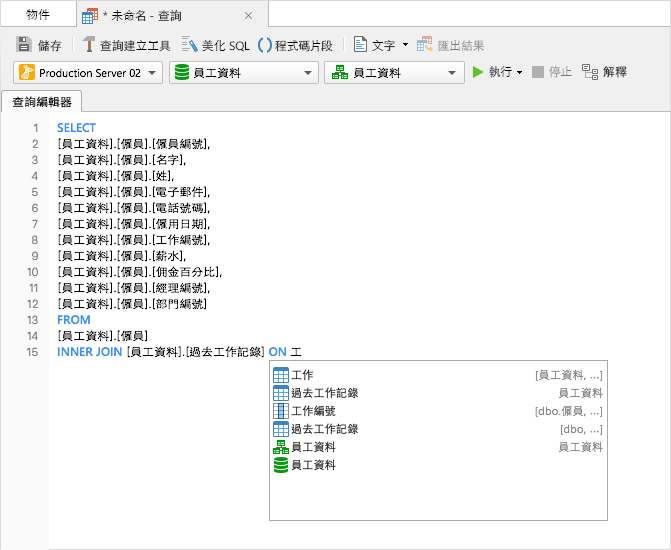Click the 文字 document icon

360,45
